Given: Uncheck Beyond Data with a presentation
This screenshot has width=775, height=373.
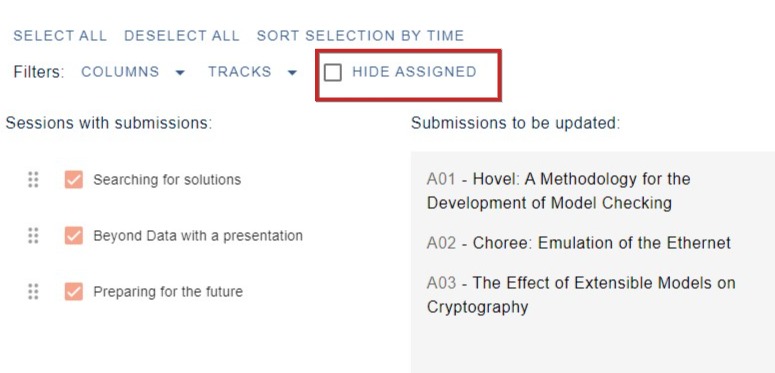Looking at the screenshot, I should coord(74,236).
